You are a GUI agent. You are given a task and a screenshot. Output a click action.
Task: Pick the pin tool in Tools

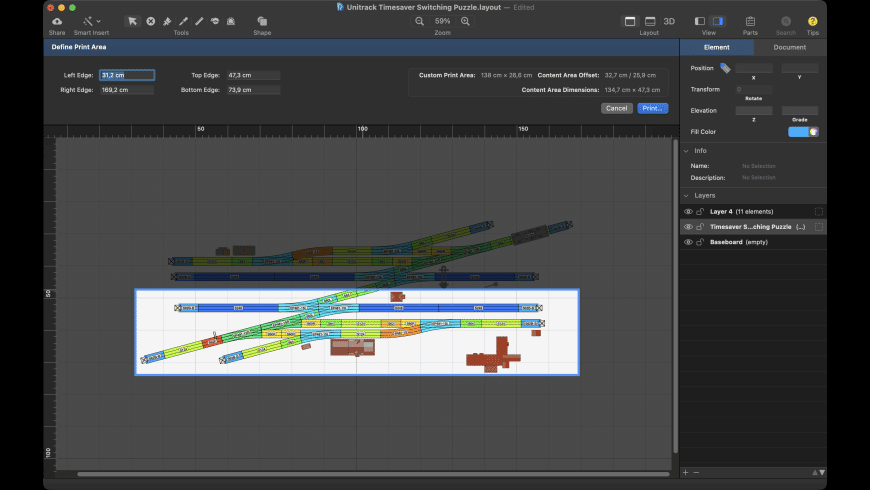[167, 21]
